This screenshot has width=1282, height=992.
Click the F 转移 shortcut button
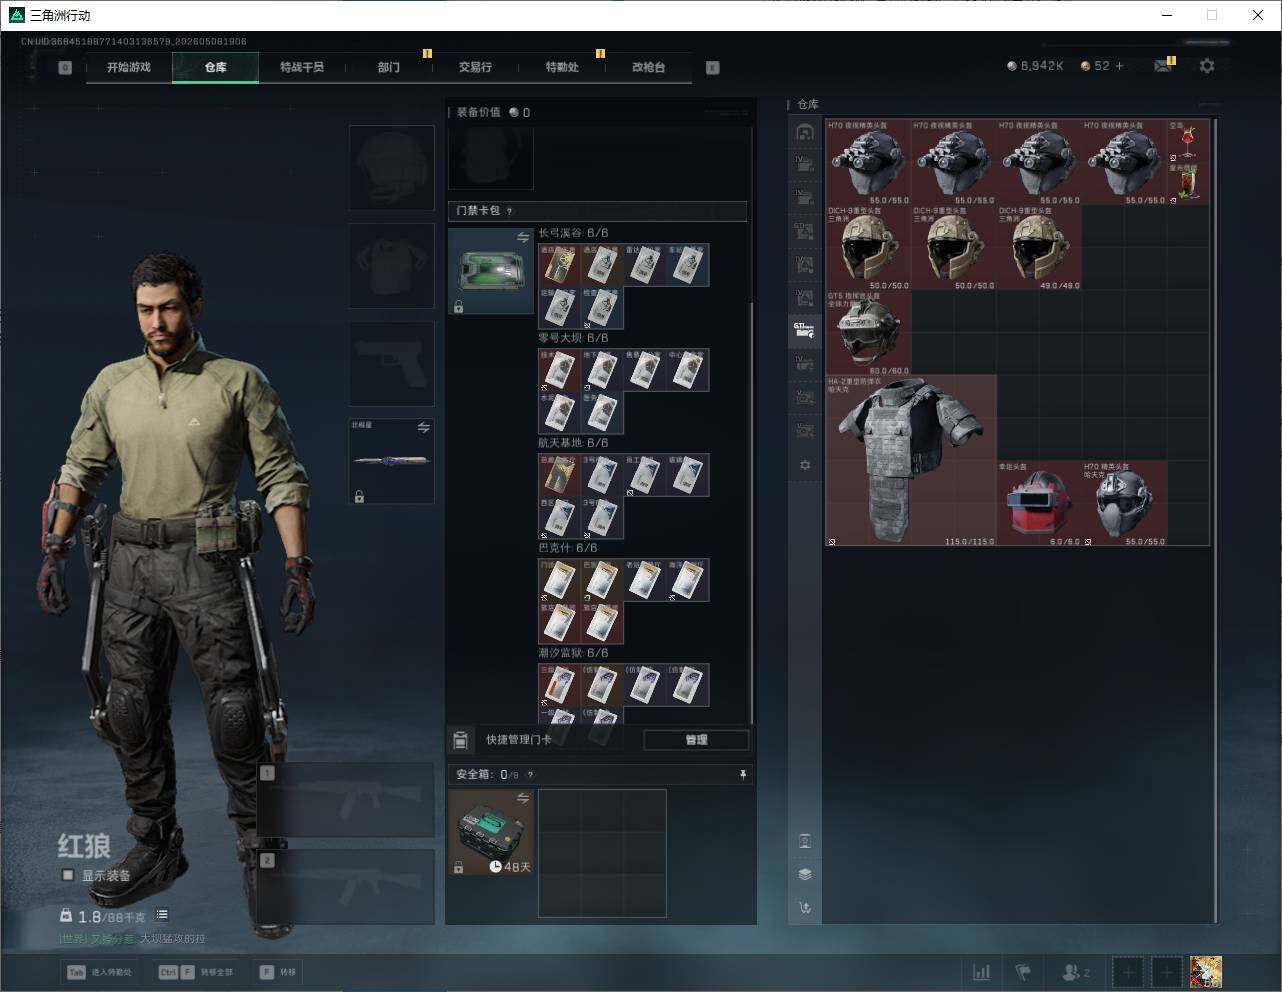(x=278, y=972)
